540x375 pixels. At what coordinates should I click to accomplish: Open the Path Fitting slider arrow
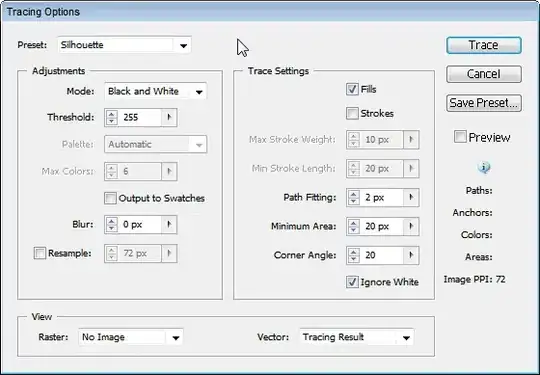(x=411, y=198)
